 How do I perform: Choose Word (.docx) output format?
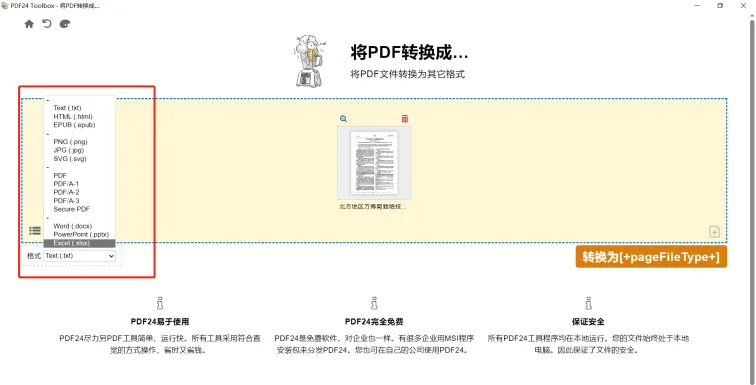73,226
